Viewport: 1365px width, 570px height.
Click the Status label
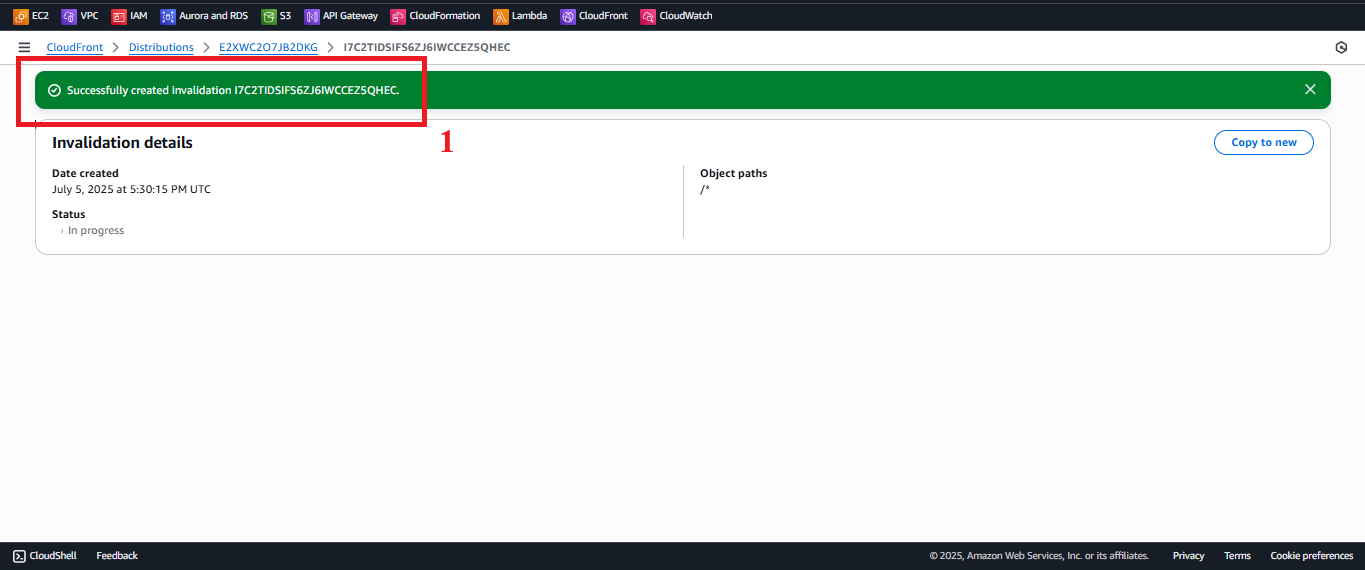pos(69,214)
